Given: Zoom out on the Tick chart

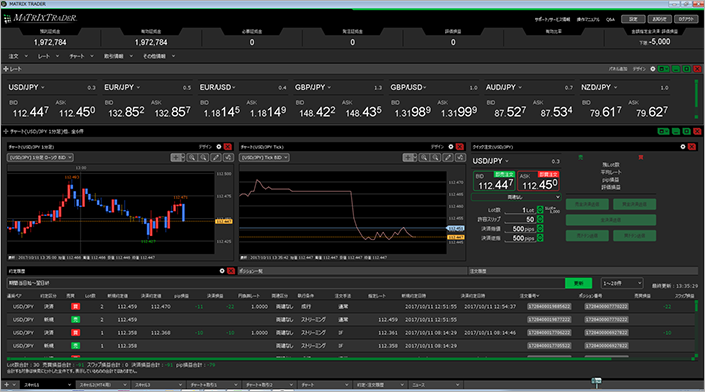Looking at the screenshot, I should click(436, 157).
